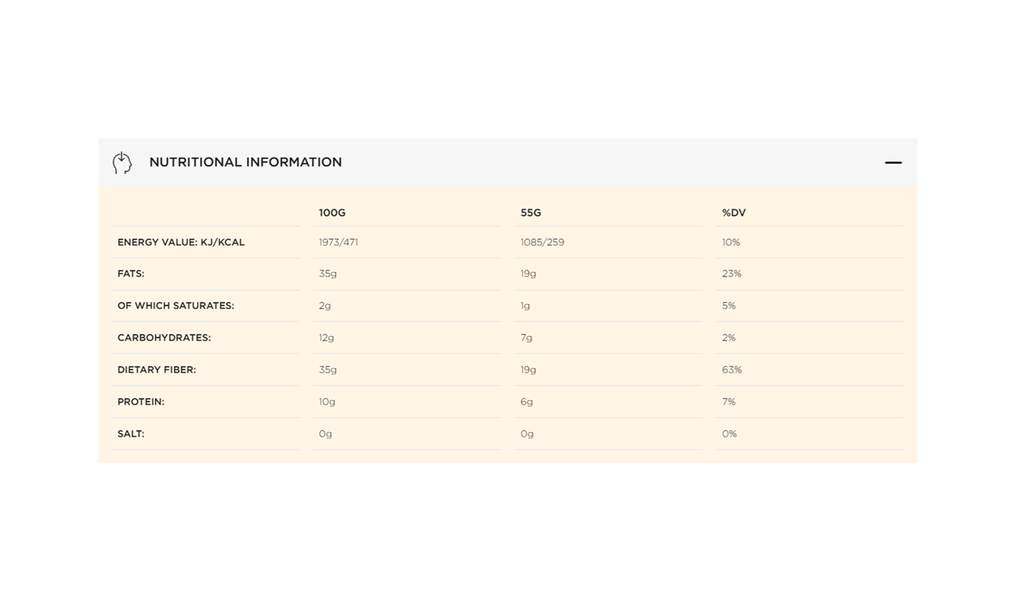
Task: Collapse the Nutritional Information section
Action: click(893, 162)
